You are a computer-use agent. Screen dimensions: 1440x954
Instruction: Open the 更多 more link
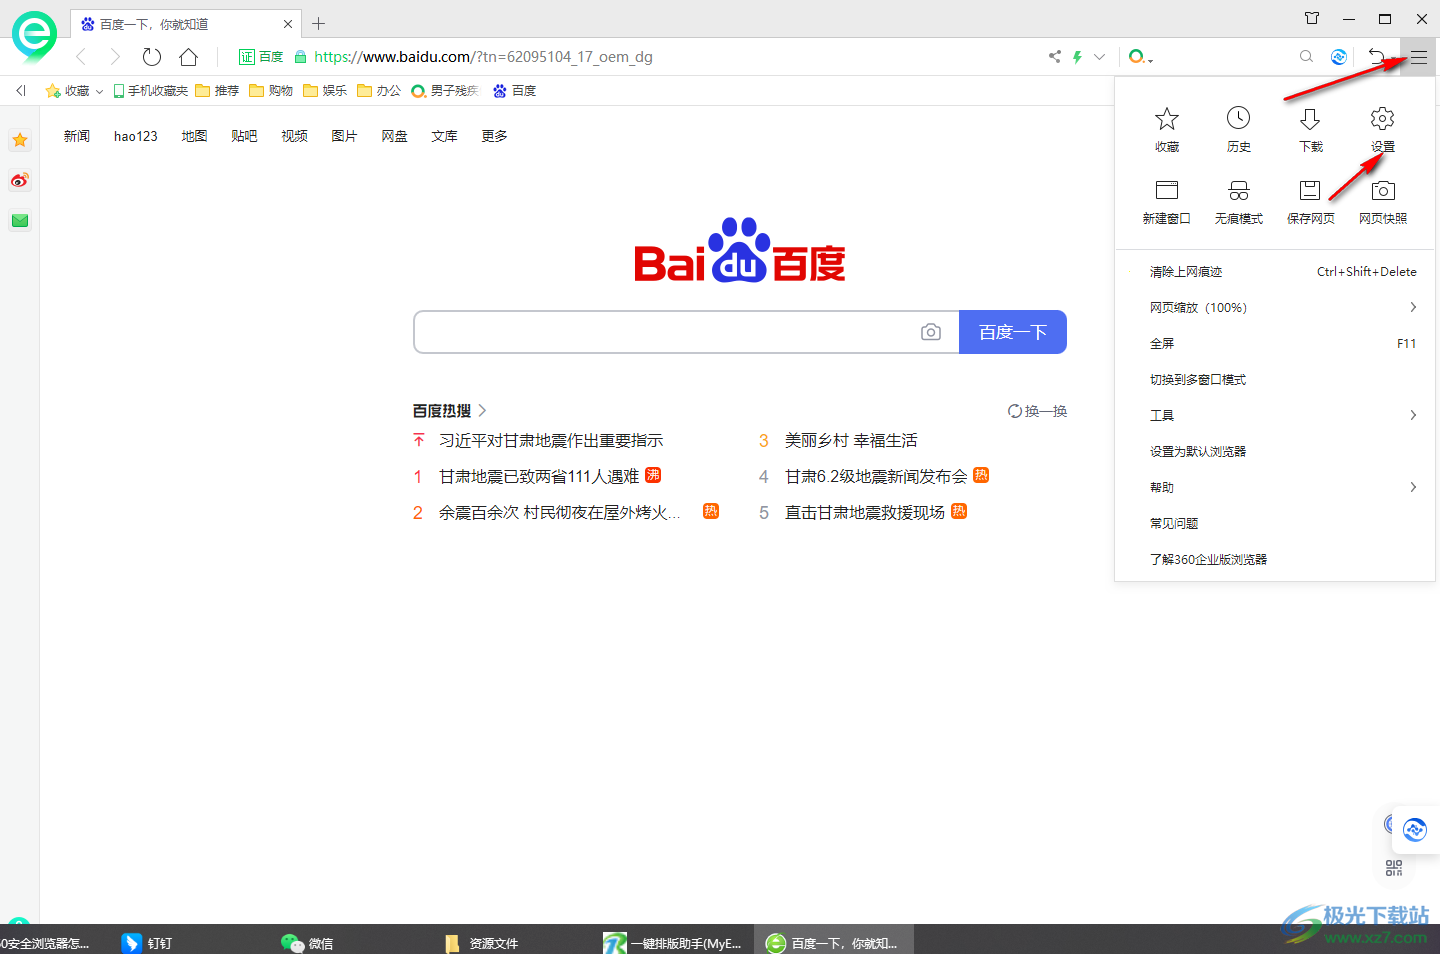pos(494,136)
